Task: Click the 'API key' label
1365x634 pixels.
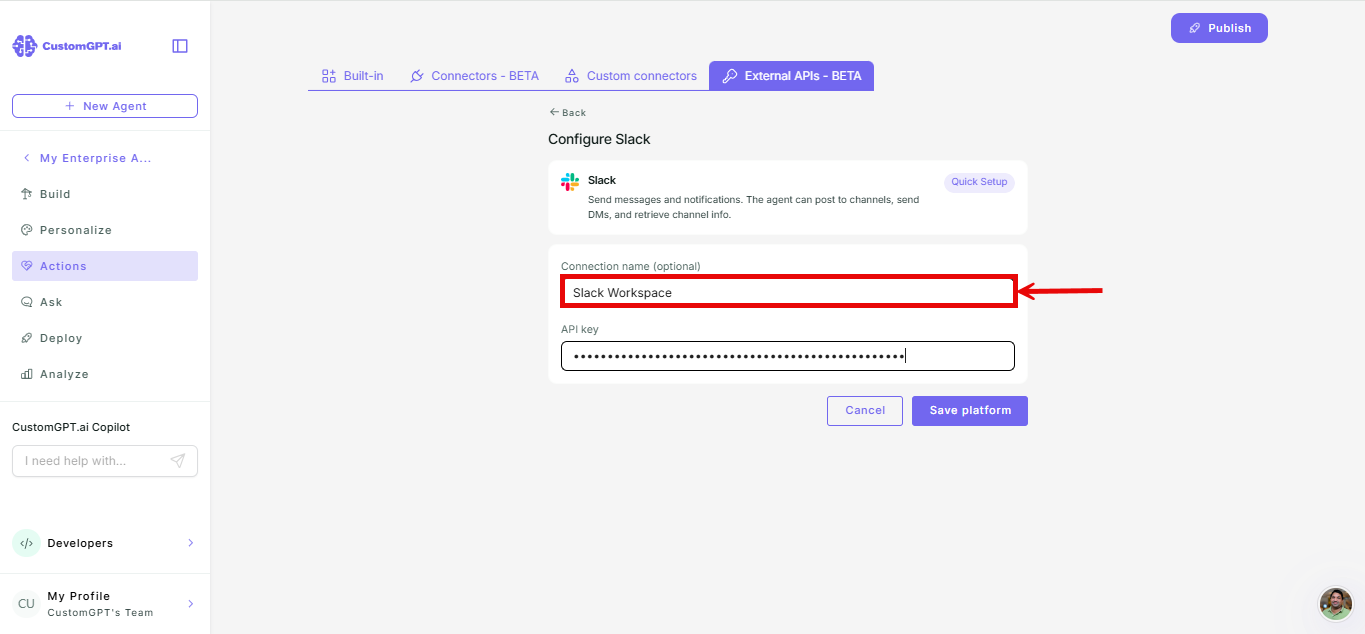Action: click(x=580, y=329)
